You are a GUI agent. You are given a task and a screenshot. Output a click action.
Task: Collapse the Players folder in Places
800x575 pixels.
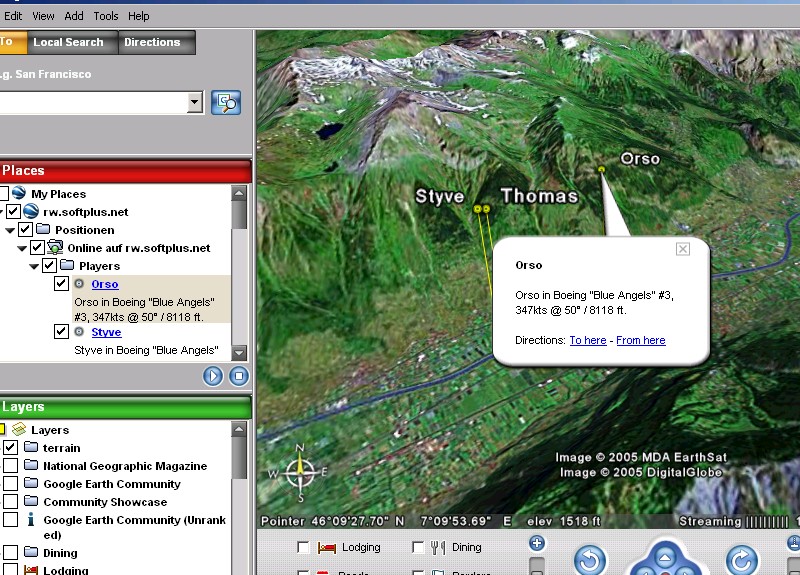click(34, 266)
